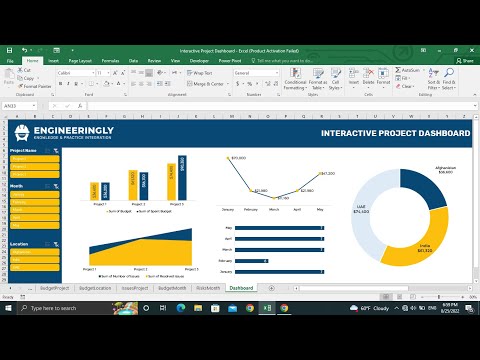
Task: Switch to the Insert ribbon tab
Action: [53, 61]
